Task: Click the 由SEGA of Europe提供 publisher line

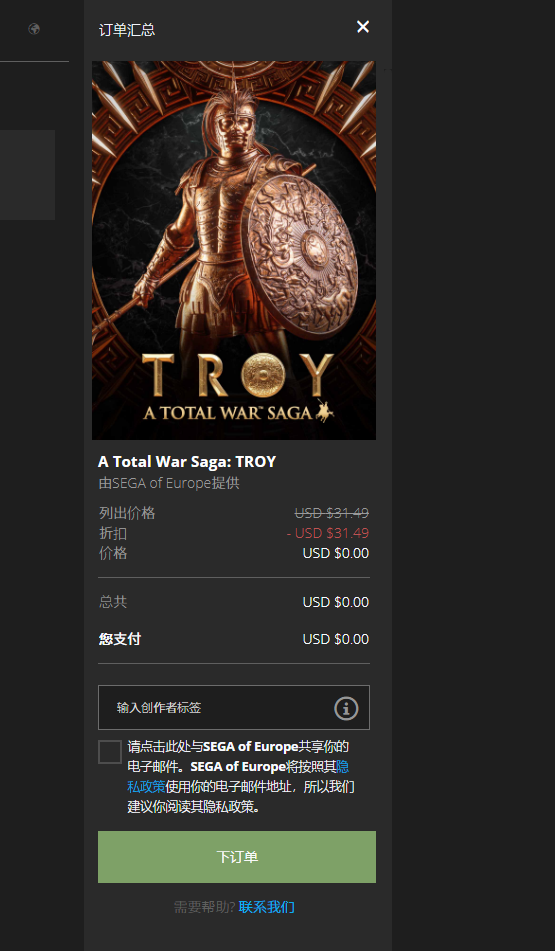Action: coord(169,483)
